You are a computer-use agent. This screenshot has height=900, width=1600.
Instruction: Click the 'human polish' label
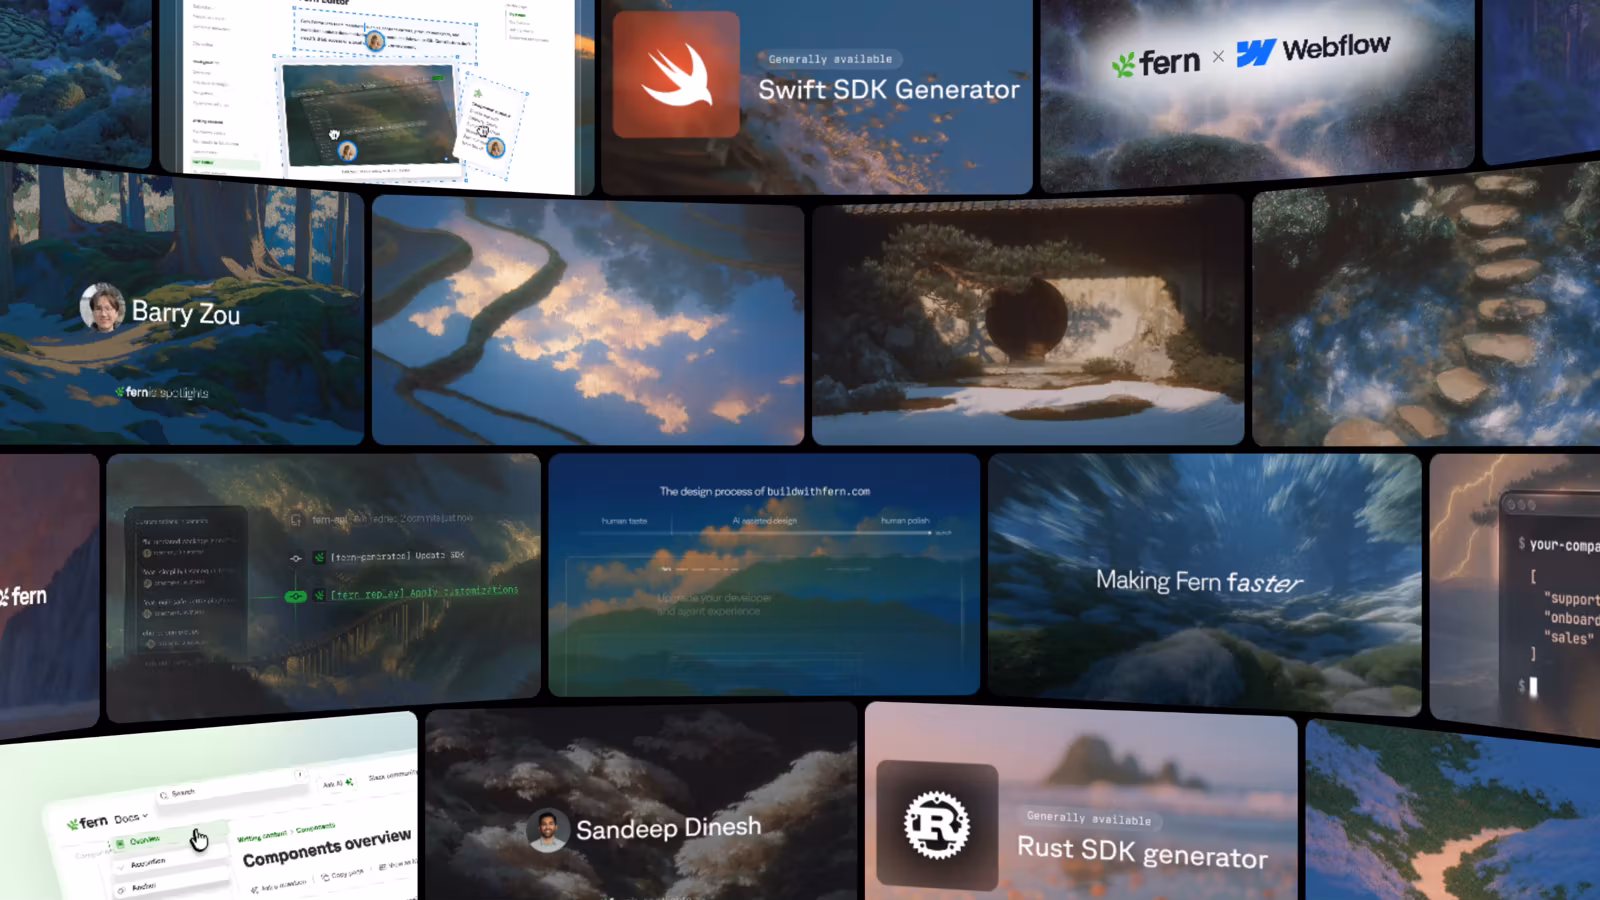tap(905, 521)
